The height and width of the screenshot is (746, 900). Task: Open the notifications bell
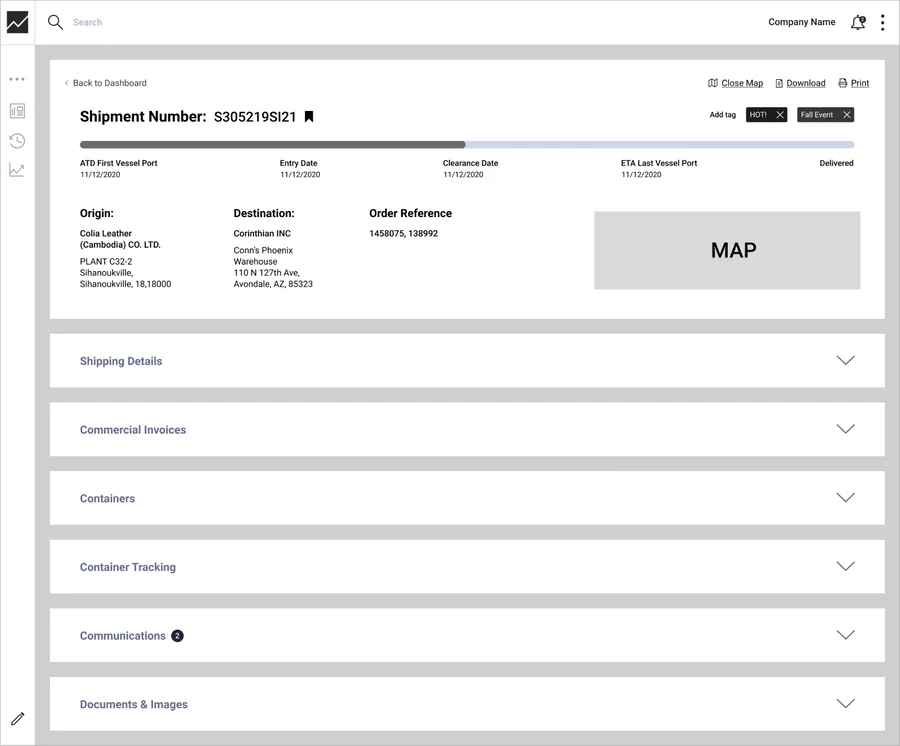858,22
